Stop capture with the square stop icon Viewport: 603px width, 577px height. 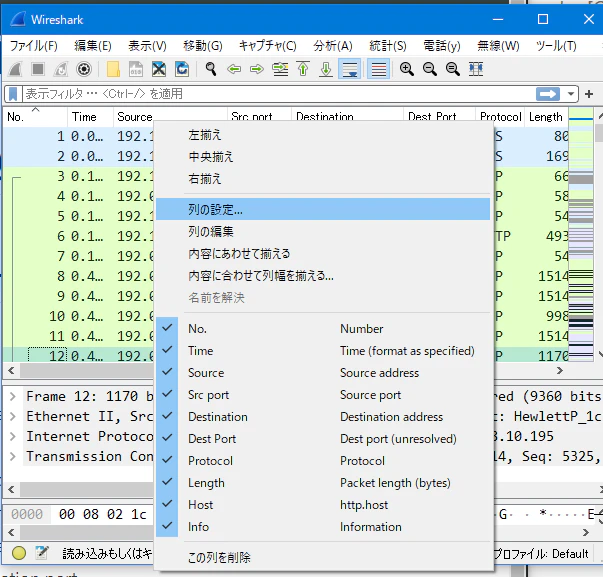38,69
